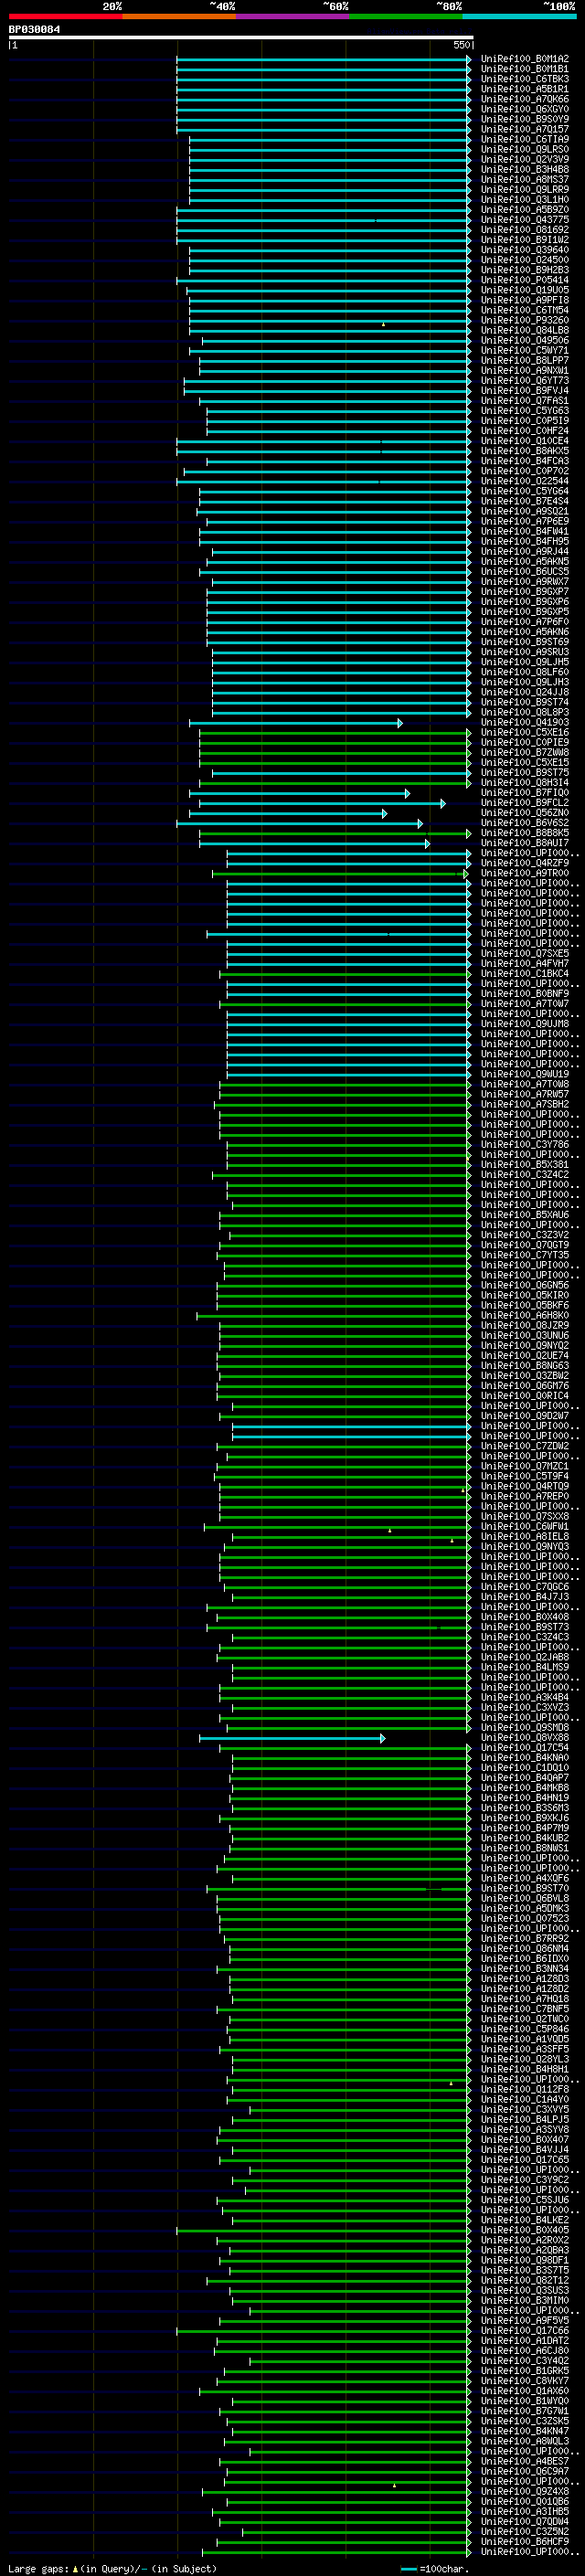Open hit label UniRef100_Q2V3V9
The image size is (585, 2576).
[x=525, y=159]
